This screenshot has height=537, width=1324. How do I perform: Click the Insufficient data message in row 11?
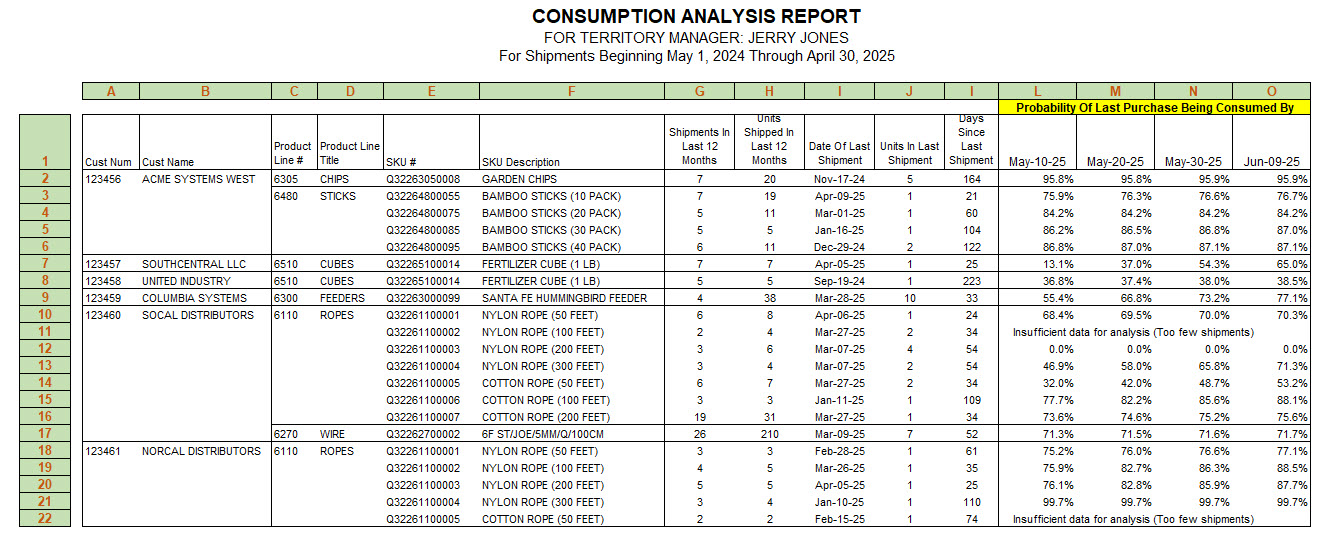coord(1133,332)
